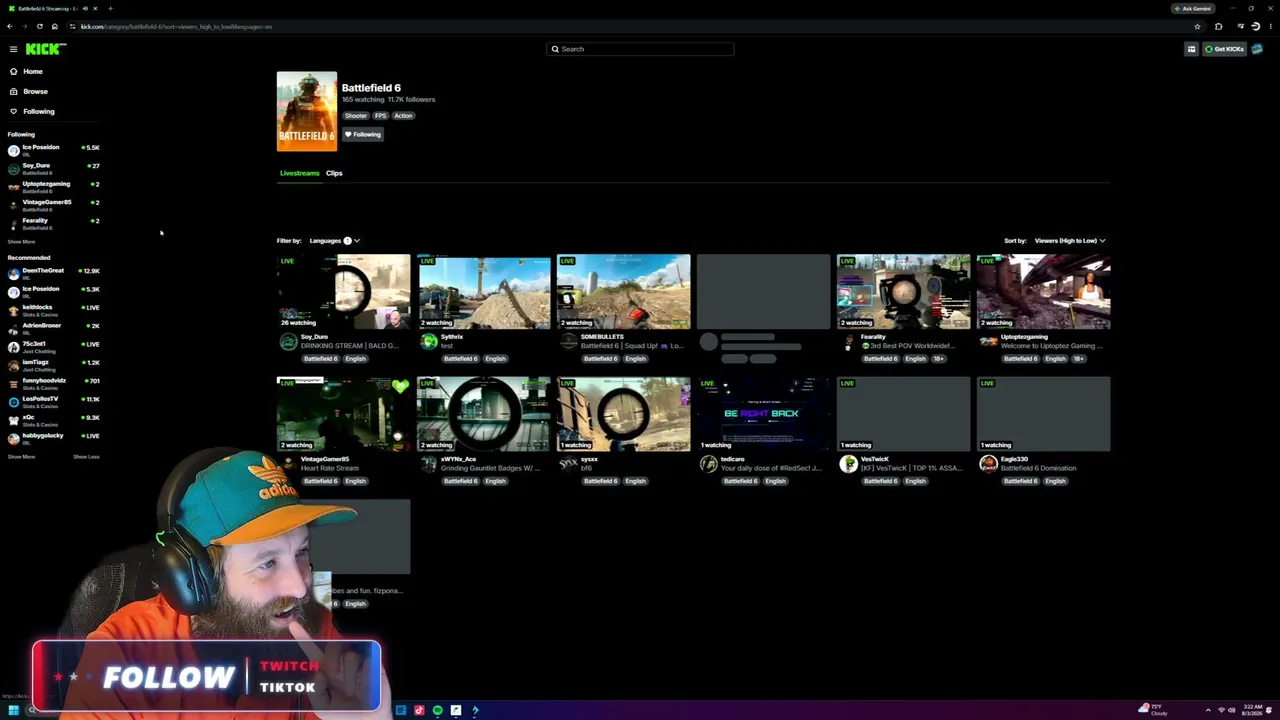Open a new browser tab
The image size is (1280, 720).
(110, 8)
